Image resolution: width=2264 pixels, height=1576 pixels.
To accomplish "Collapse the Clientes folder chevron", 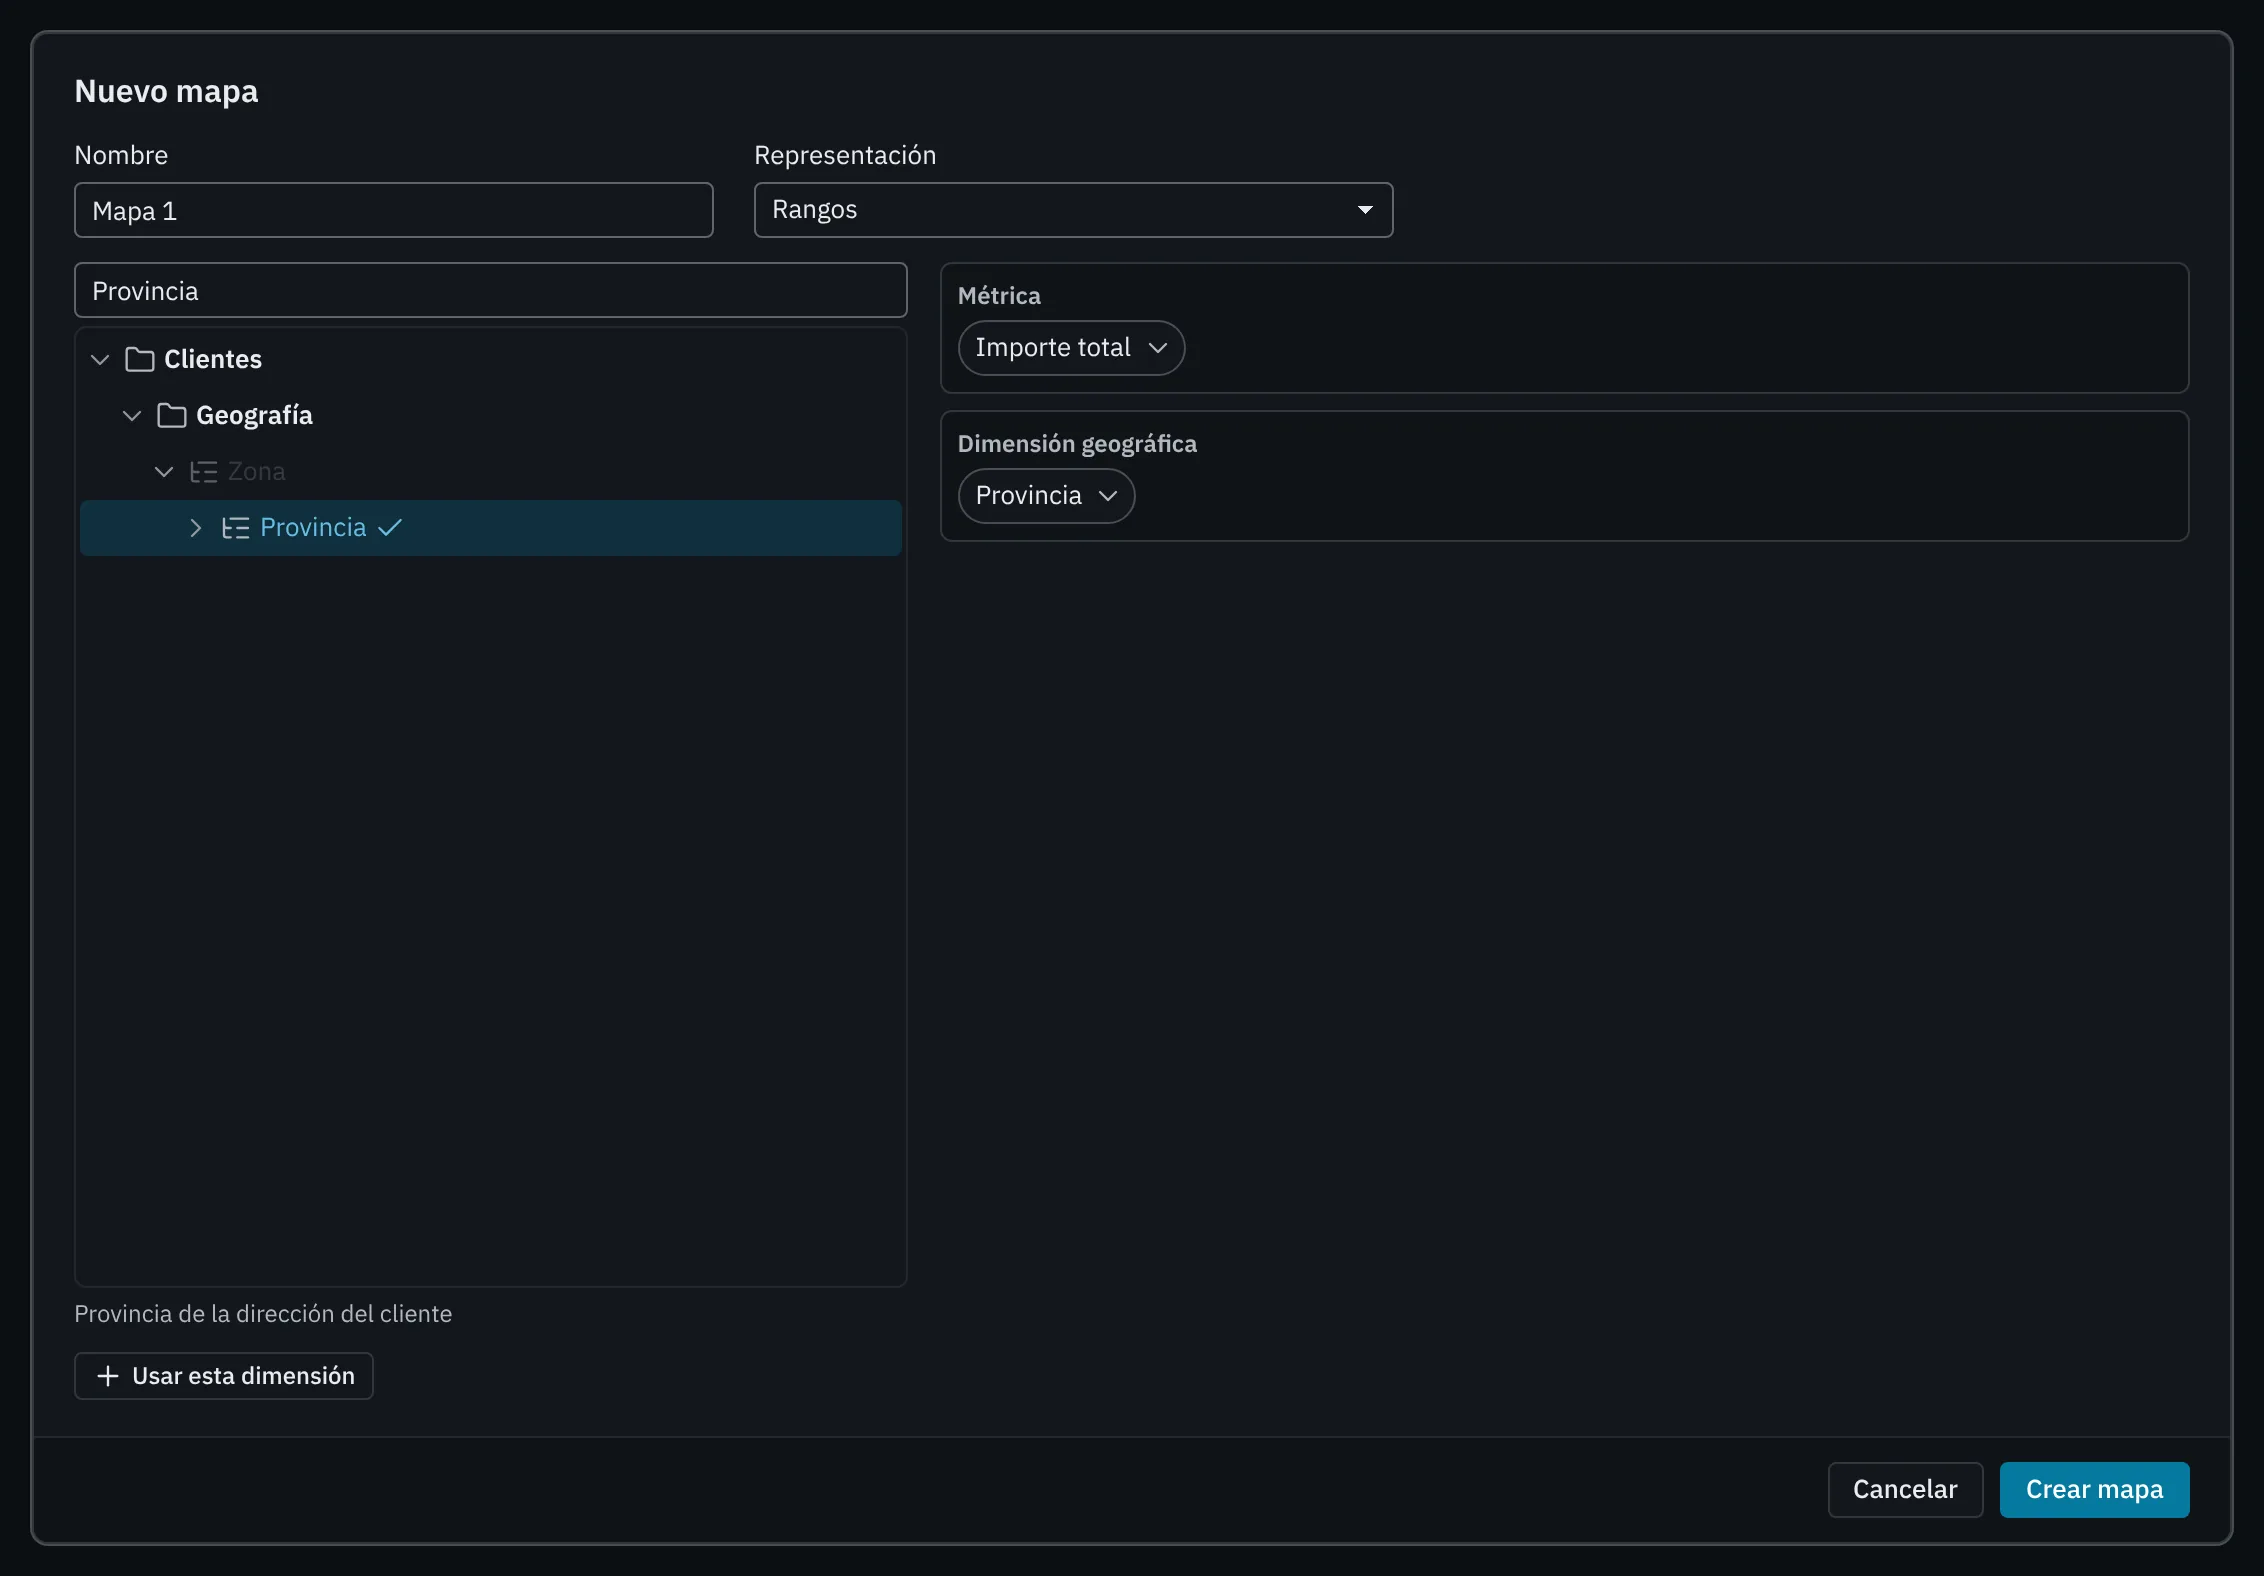I will 100,359.
